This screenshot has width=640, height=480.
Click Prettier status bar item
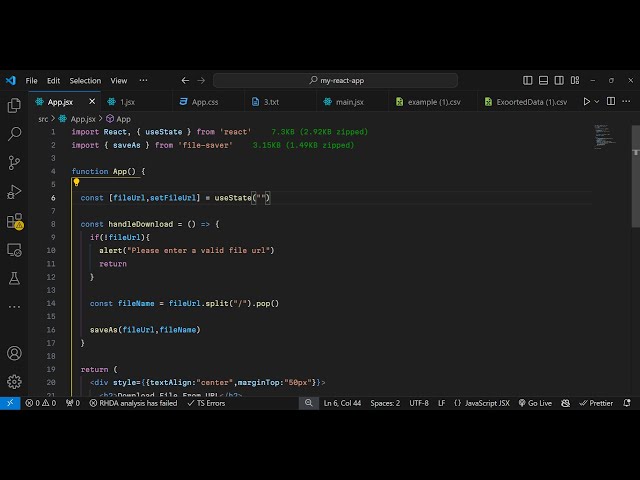tap(597, 403)
